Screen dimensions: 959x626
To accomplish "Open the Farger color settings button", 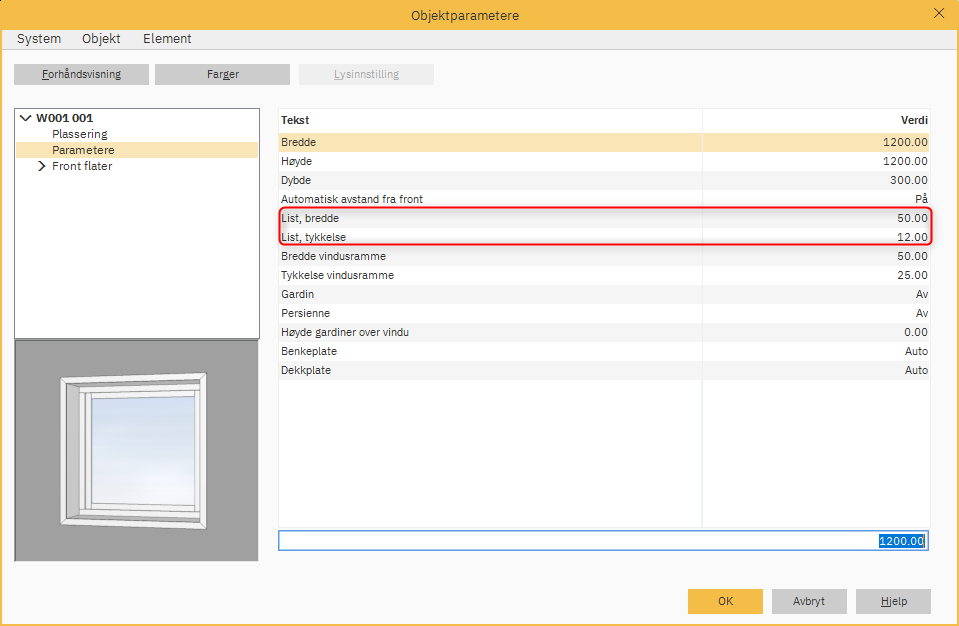I will click(x=222, y=75).
